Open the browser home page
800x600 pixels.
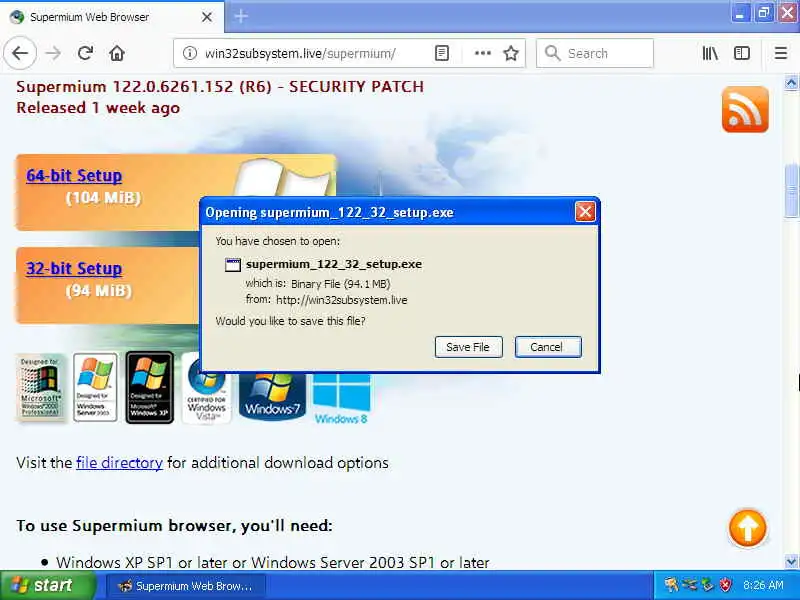point(117,53)
